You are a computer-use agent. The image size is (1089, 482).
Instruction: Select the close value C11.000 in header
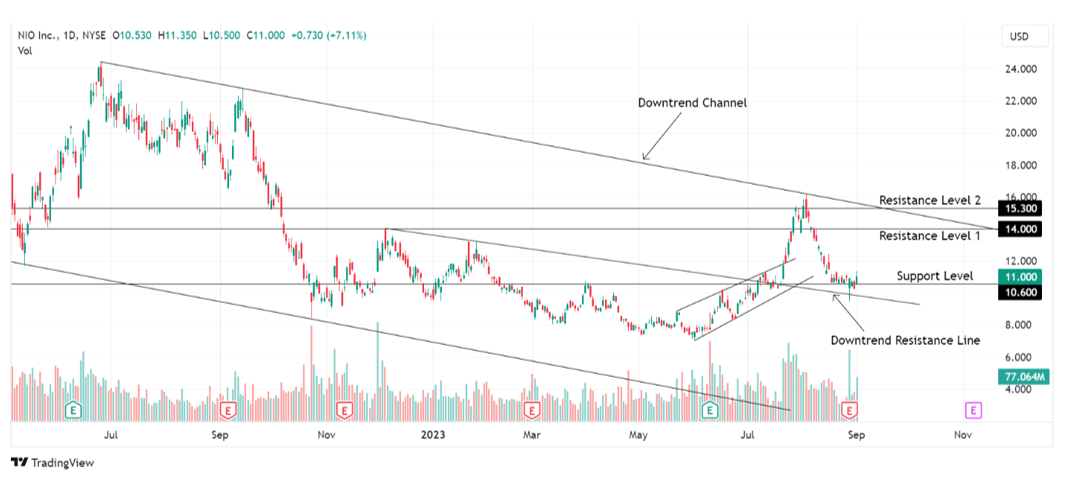tap(265, 35)
